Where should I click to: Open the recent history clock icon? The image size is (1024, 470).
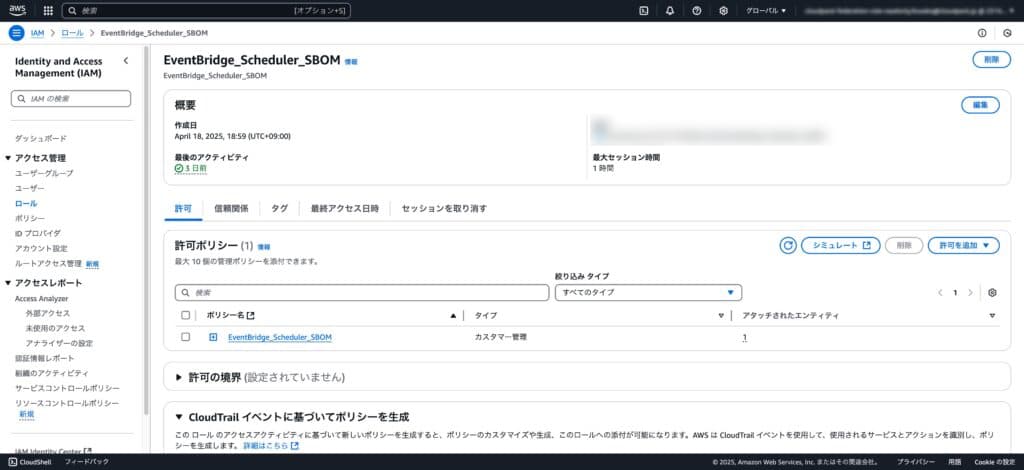pyautogui.click(x=1007, y=33)
